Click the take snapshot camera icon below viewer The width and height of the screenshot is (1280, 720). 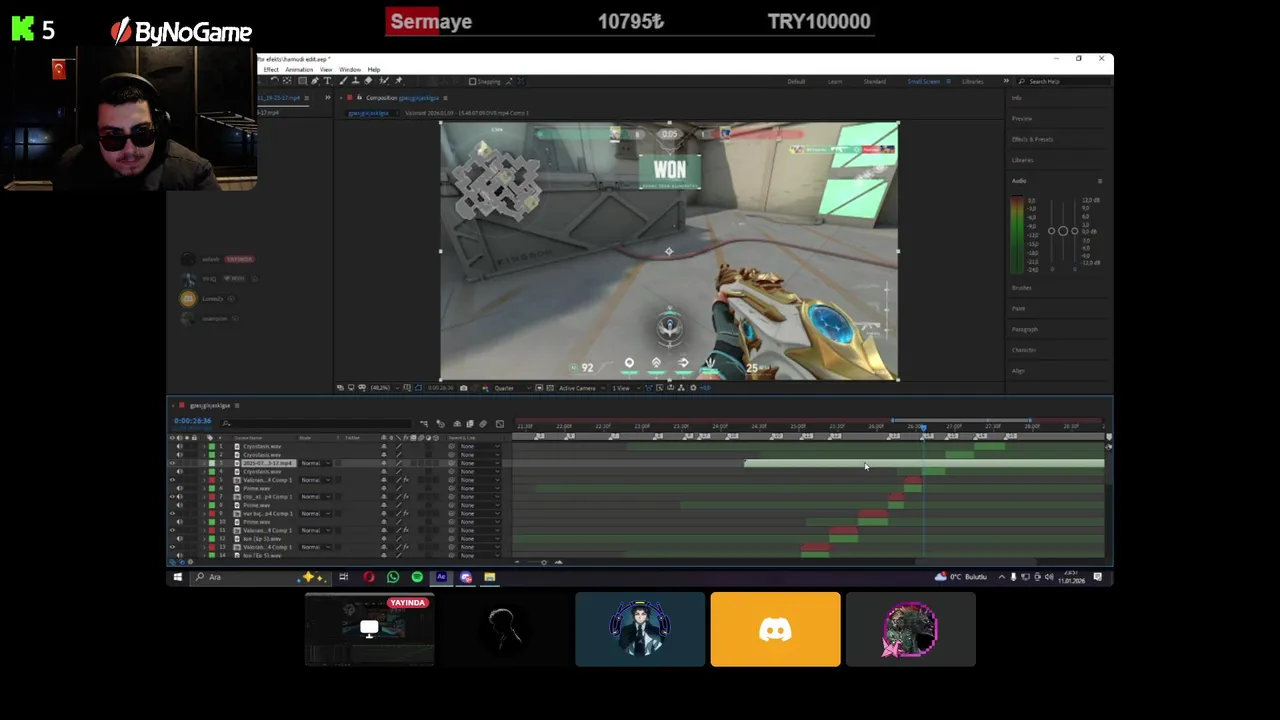[x=463, y=388]
